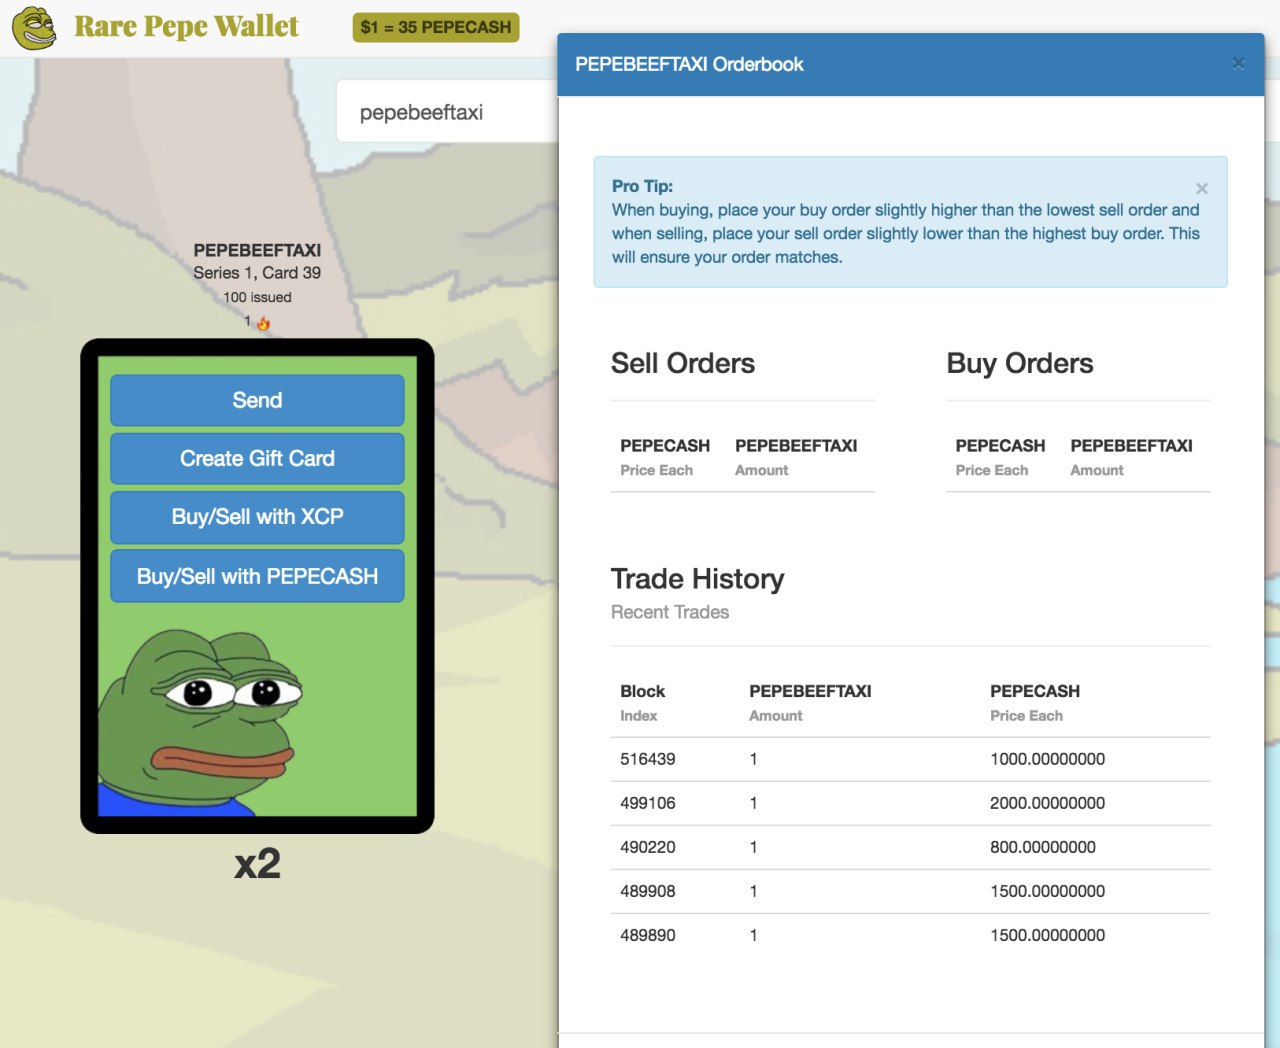Select block 490220 in trade history
This screenshot has width=1280, height=1048.
click(648, 847)
